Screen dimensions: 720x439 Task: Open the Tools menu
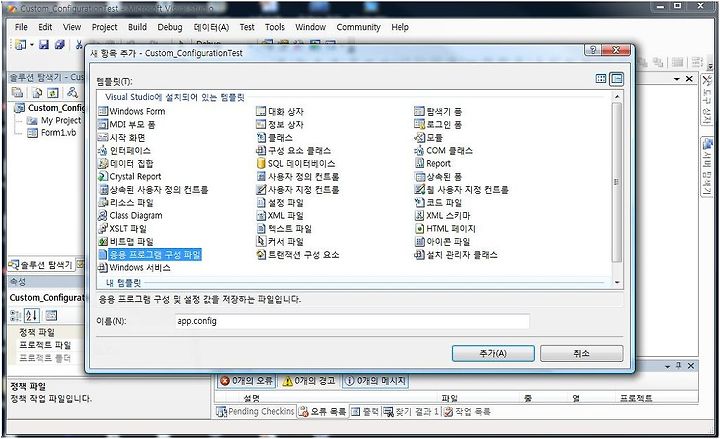click(275, 27)
